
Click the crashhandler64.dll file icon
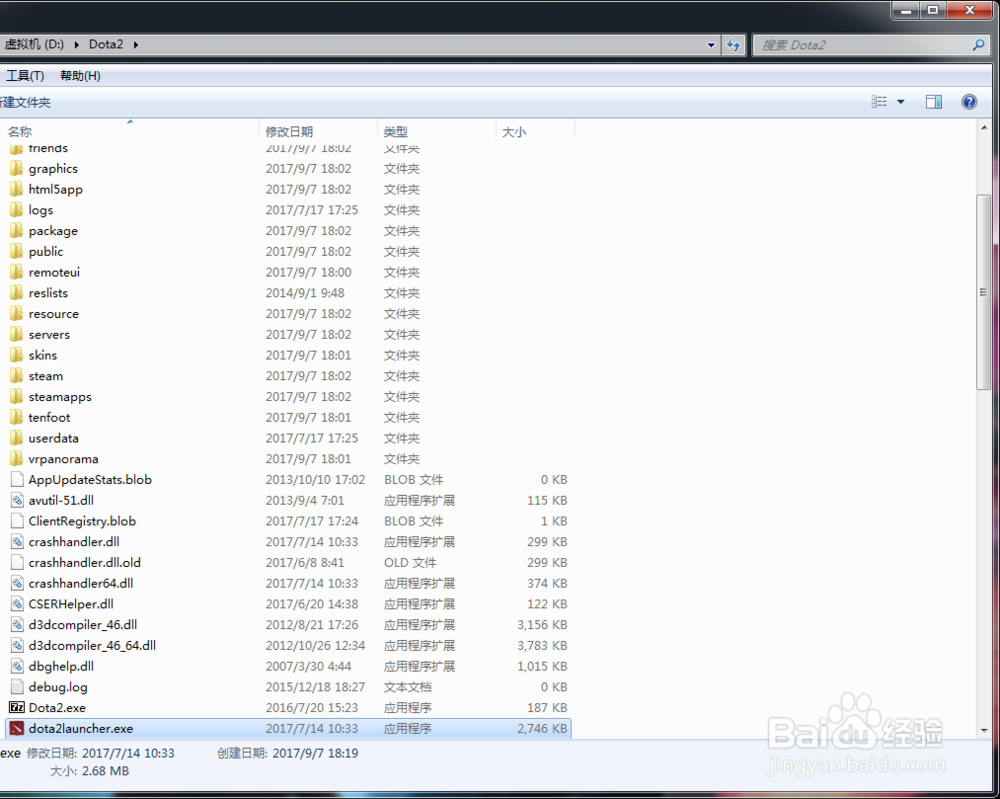pos(17,583)
